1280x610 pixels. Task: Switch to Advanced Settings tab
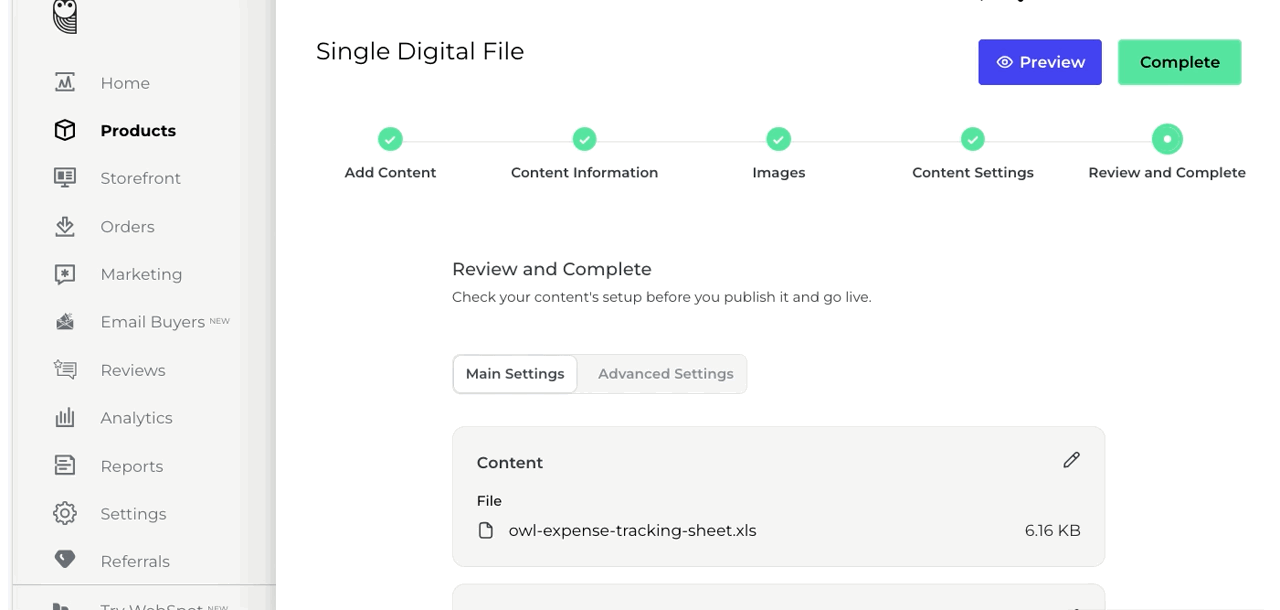point(665,374)
